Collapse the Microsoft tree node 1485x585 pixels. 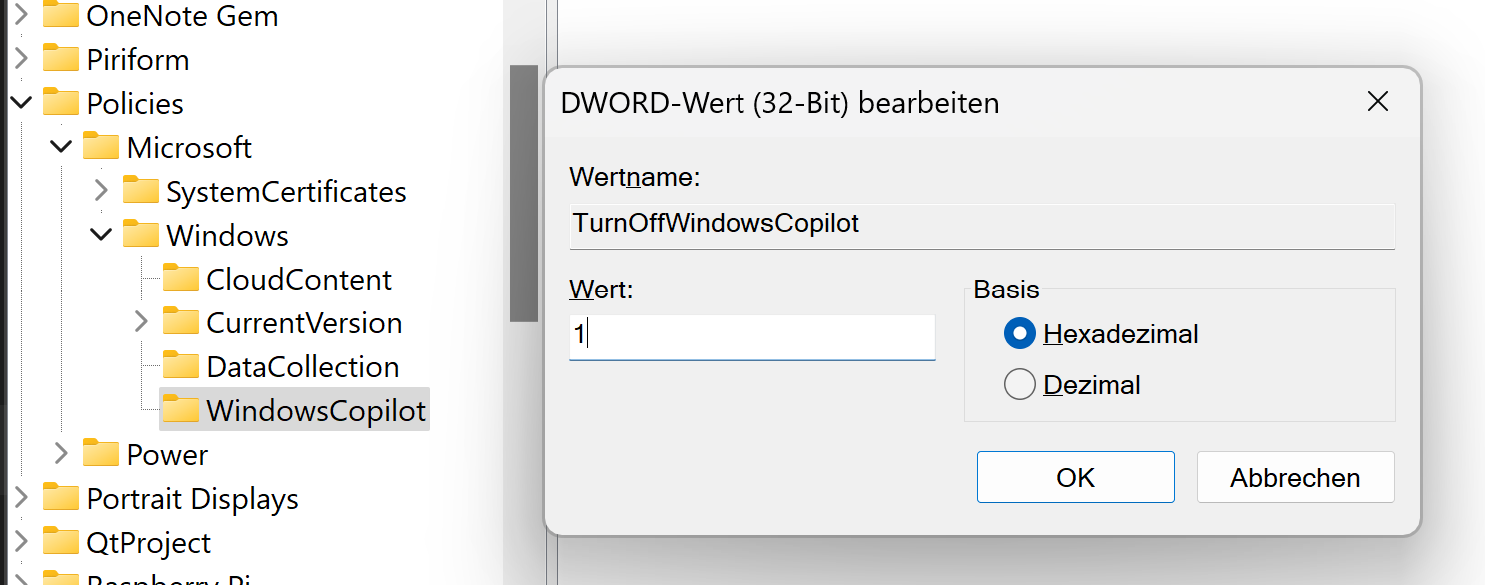[61, 147]
